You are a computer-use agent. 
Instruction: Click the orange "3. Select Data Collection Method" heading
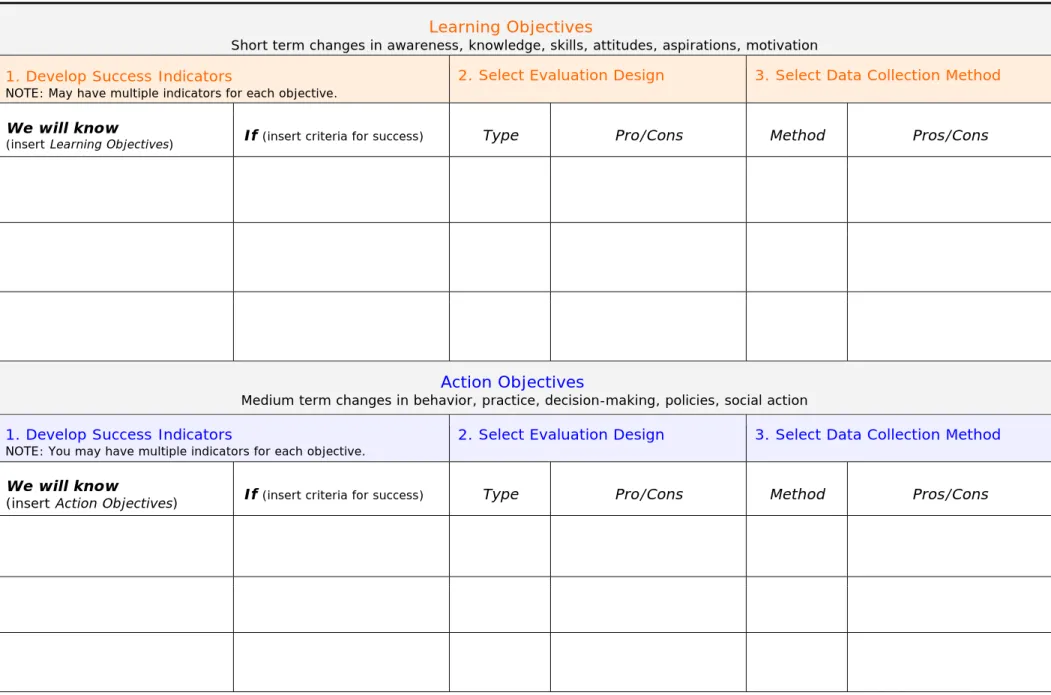pos(877,75)
